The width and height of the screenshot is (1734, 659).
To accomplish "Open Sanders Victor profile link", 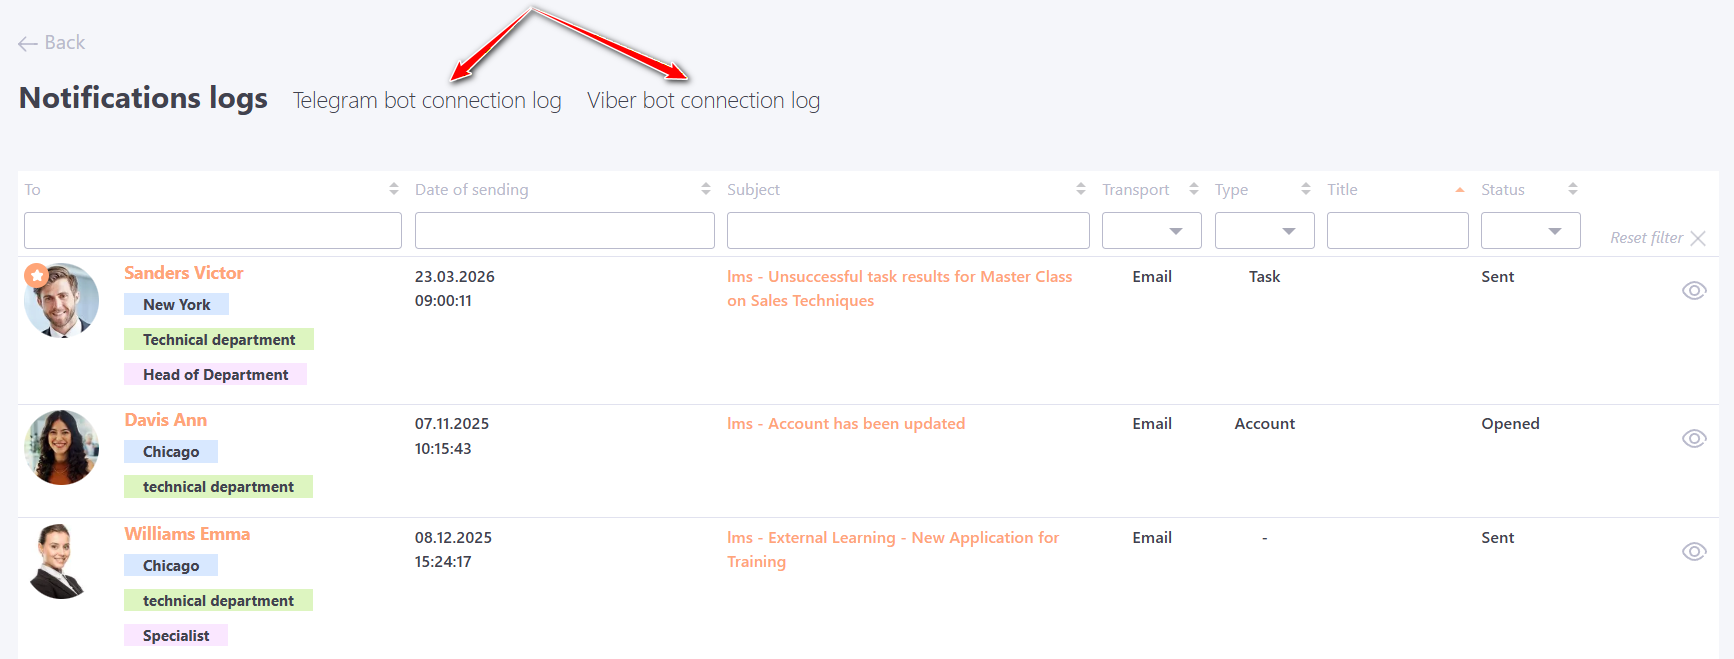I will [184, 273].
